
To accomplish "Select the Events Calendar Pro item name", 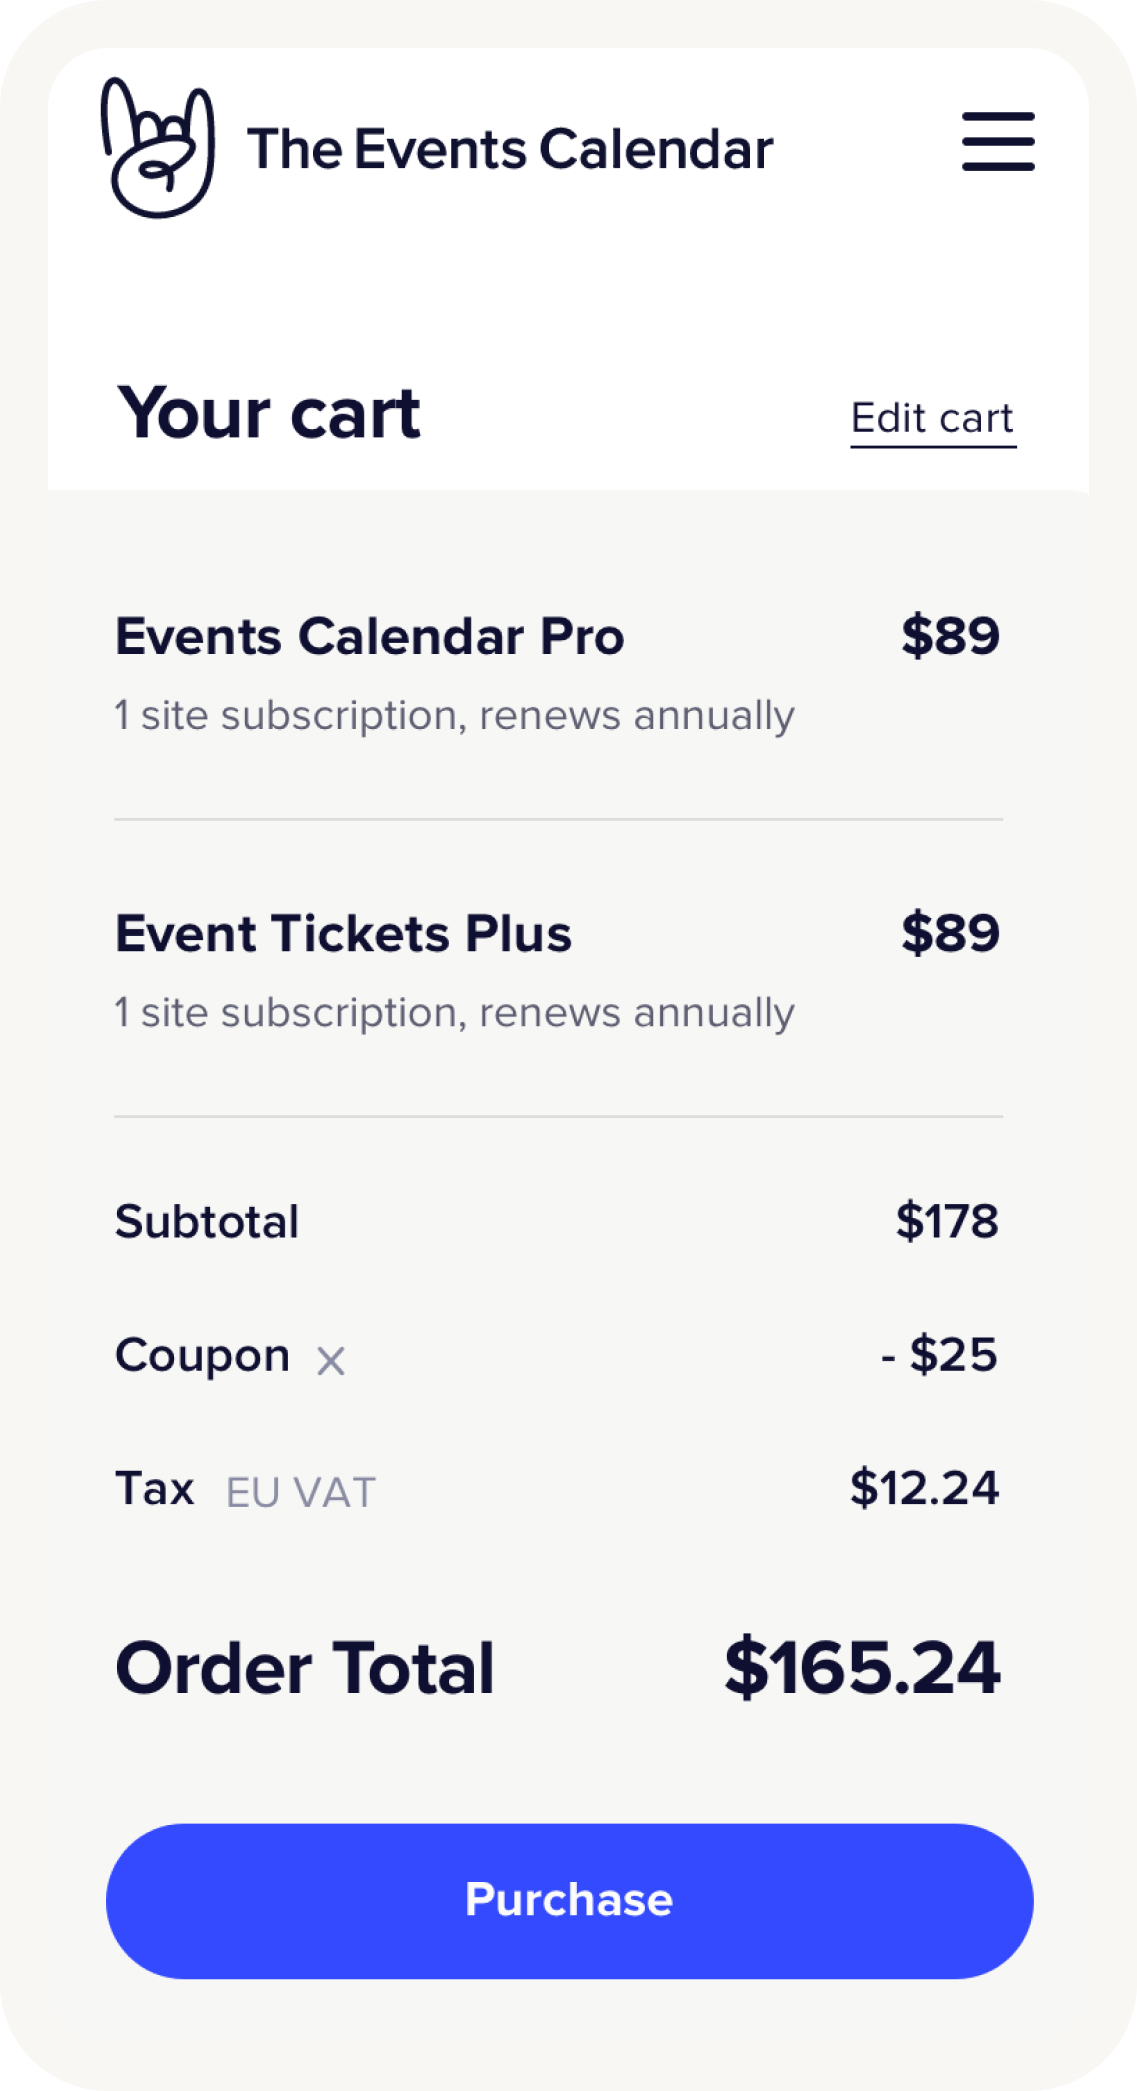I will coord(370,637).
